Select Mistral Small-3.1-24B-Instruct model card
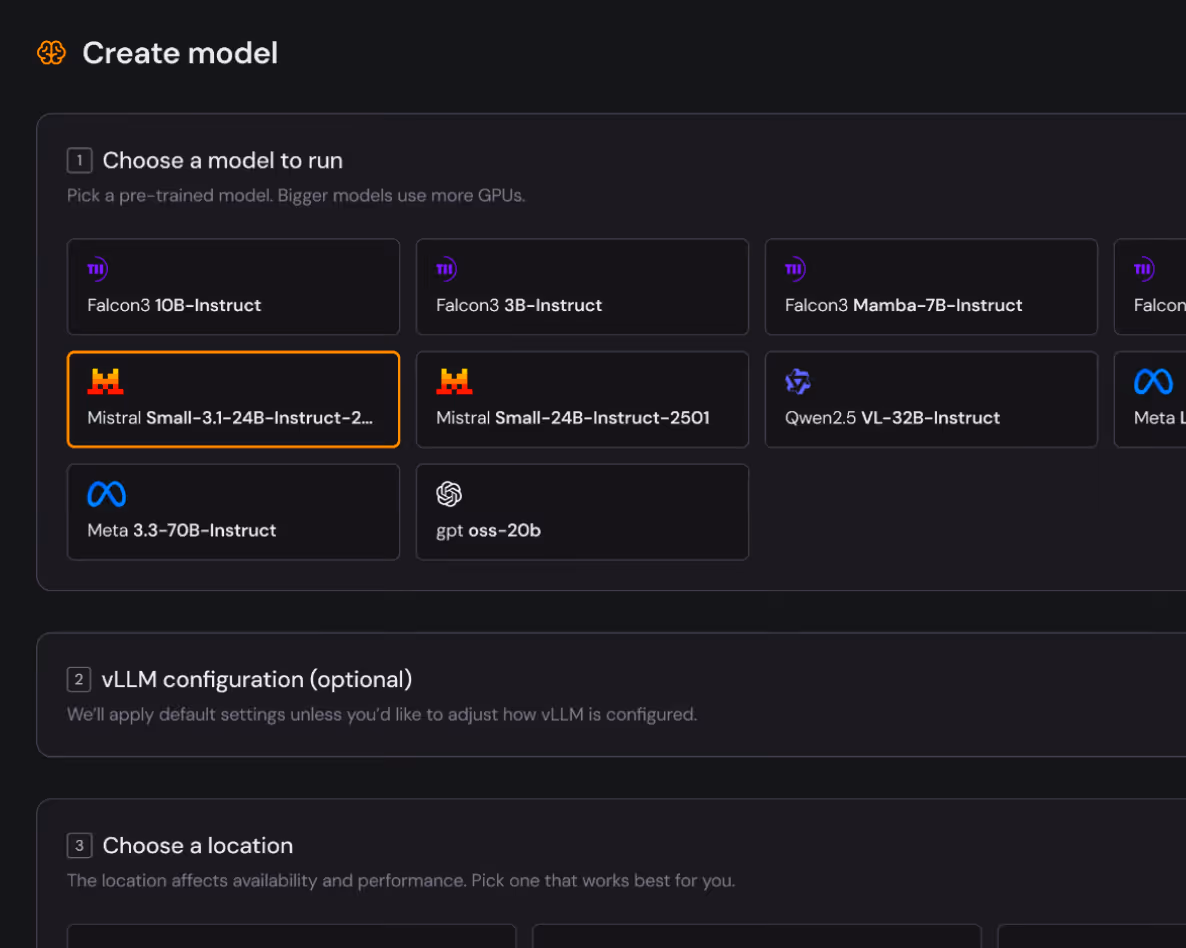Viewport: 1186px width, 948px height. pos(233,399)
